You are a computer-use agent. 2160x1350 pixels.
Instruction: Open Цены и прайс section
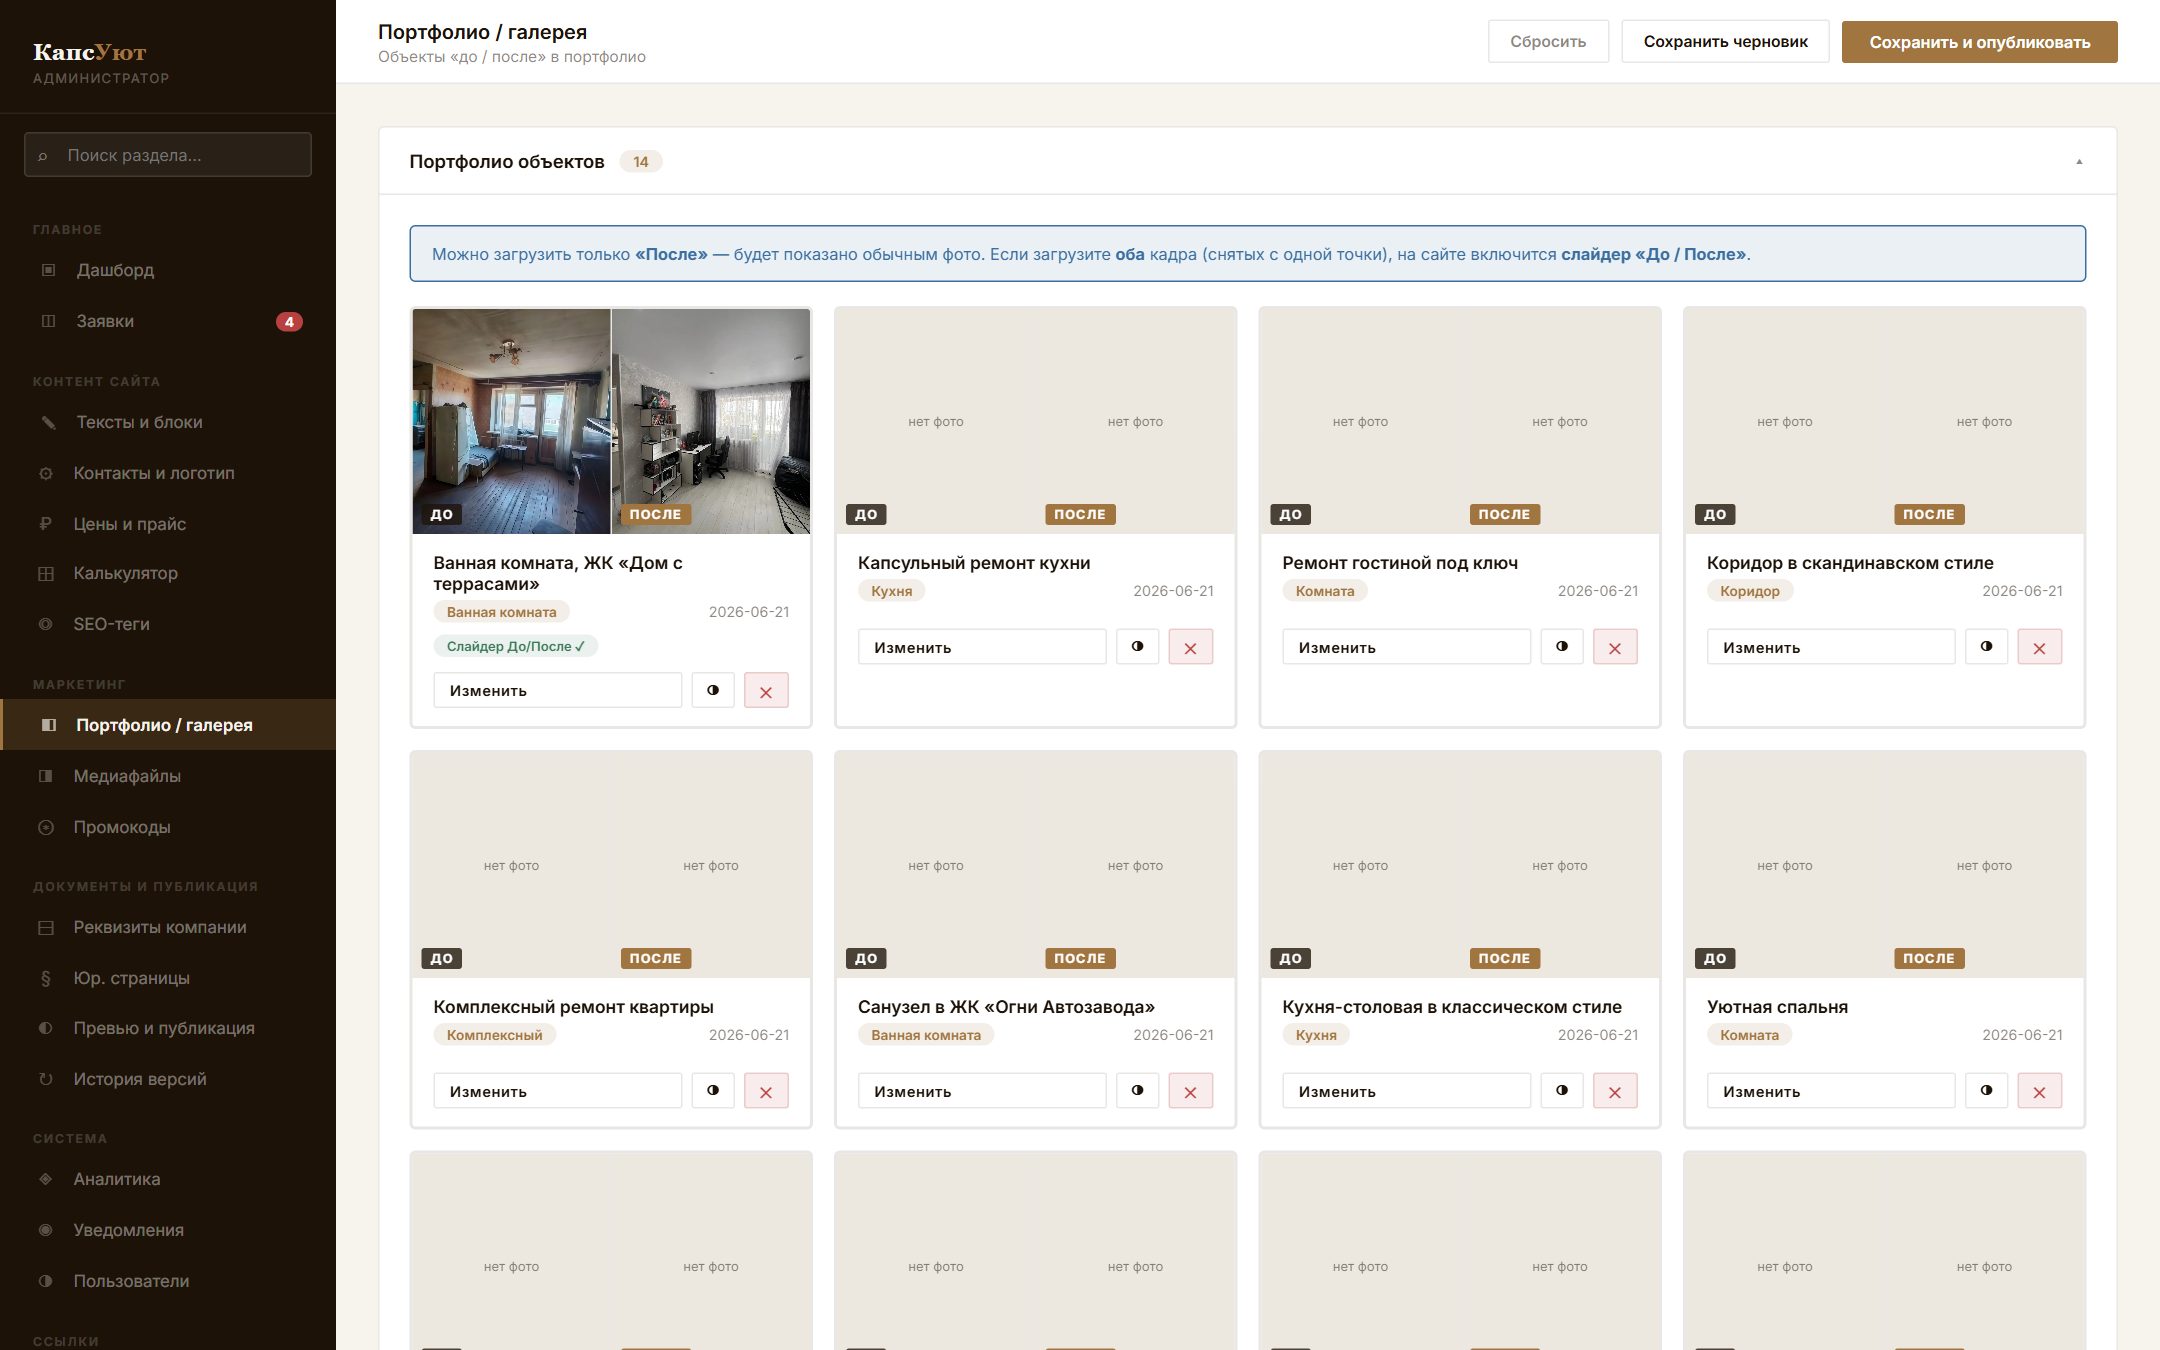point(168,524)
